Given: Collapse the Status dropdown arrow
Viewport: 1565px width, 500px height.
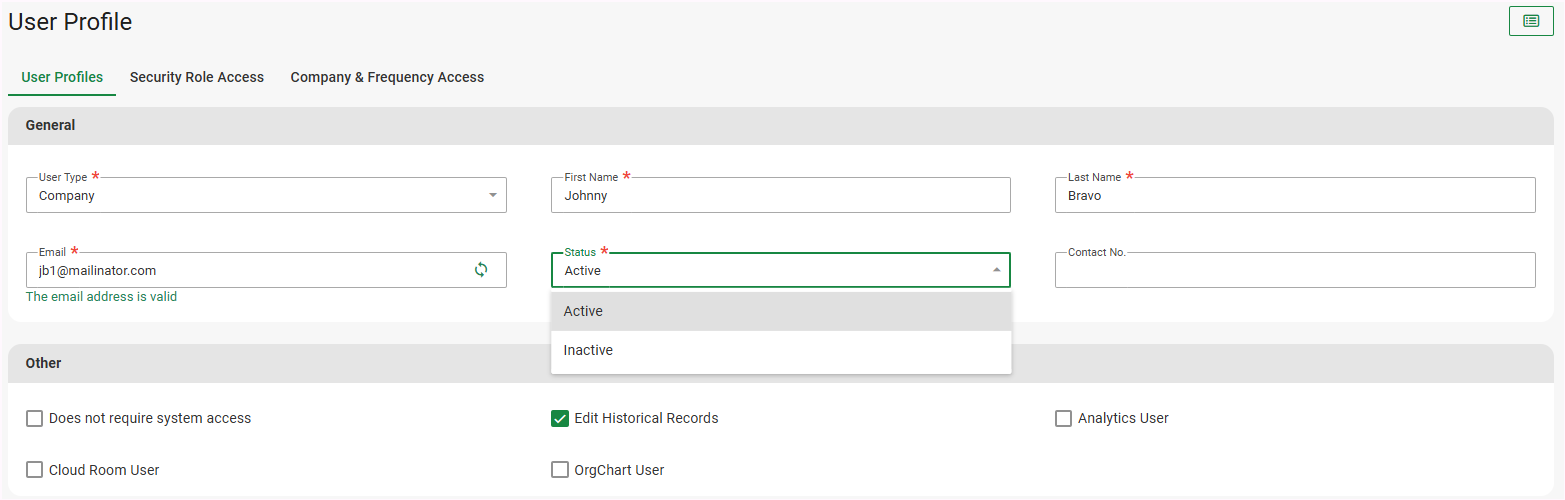Looking at the screenshot, I should point(996,270).
